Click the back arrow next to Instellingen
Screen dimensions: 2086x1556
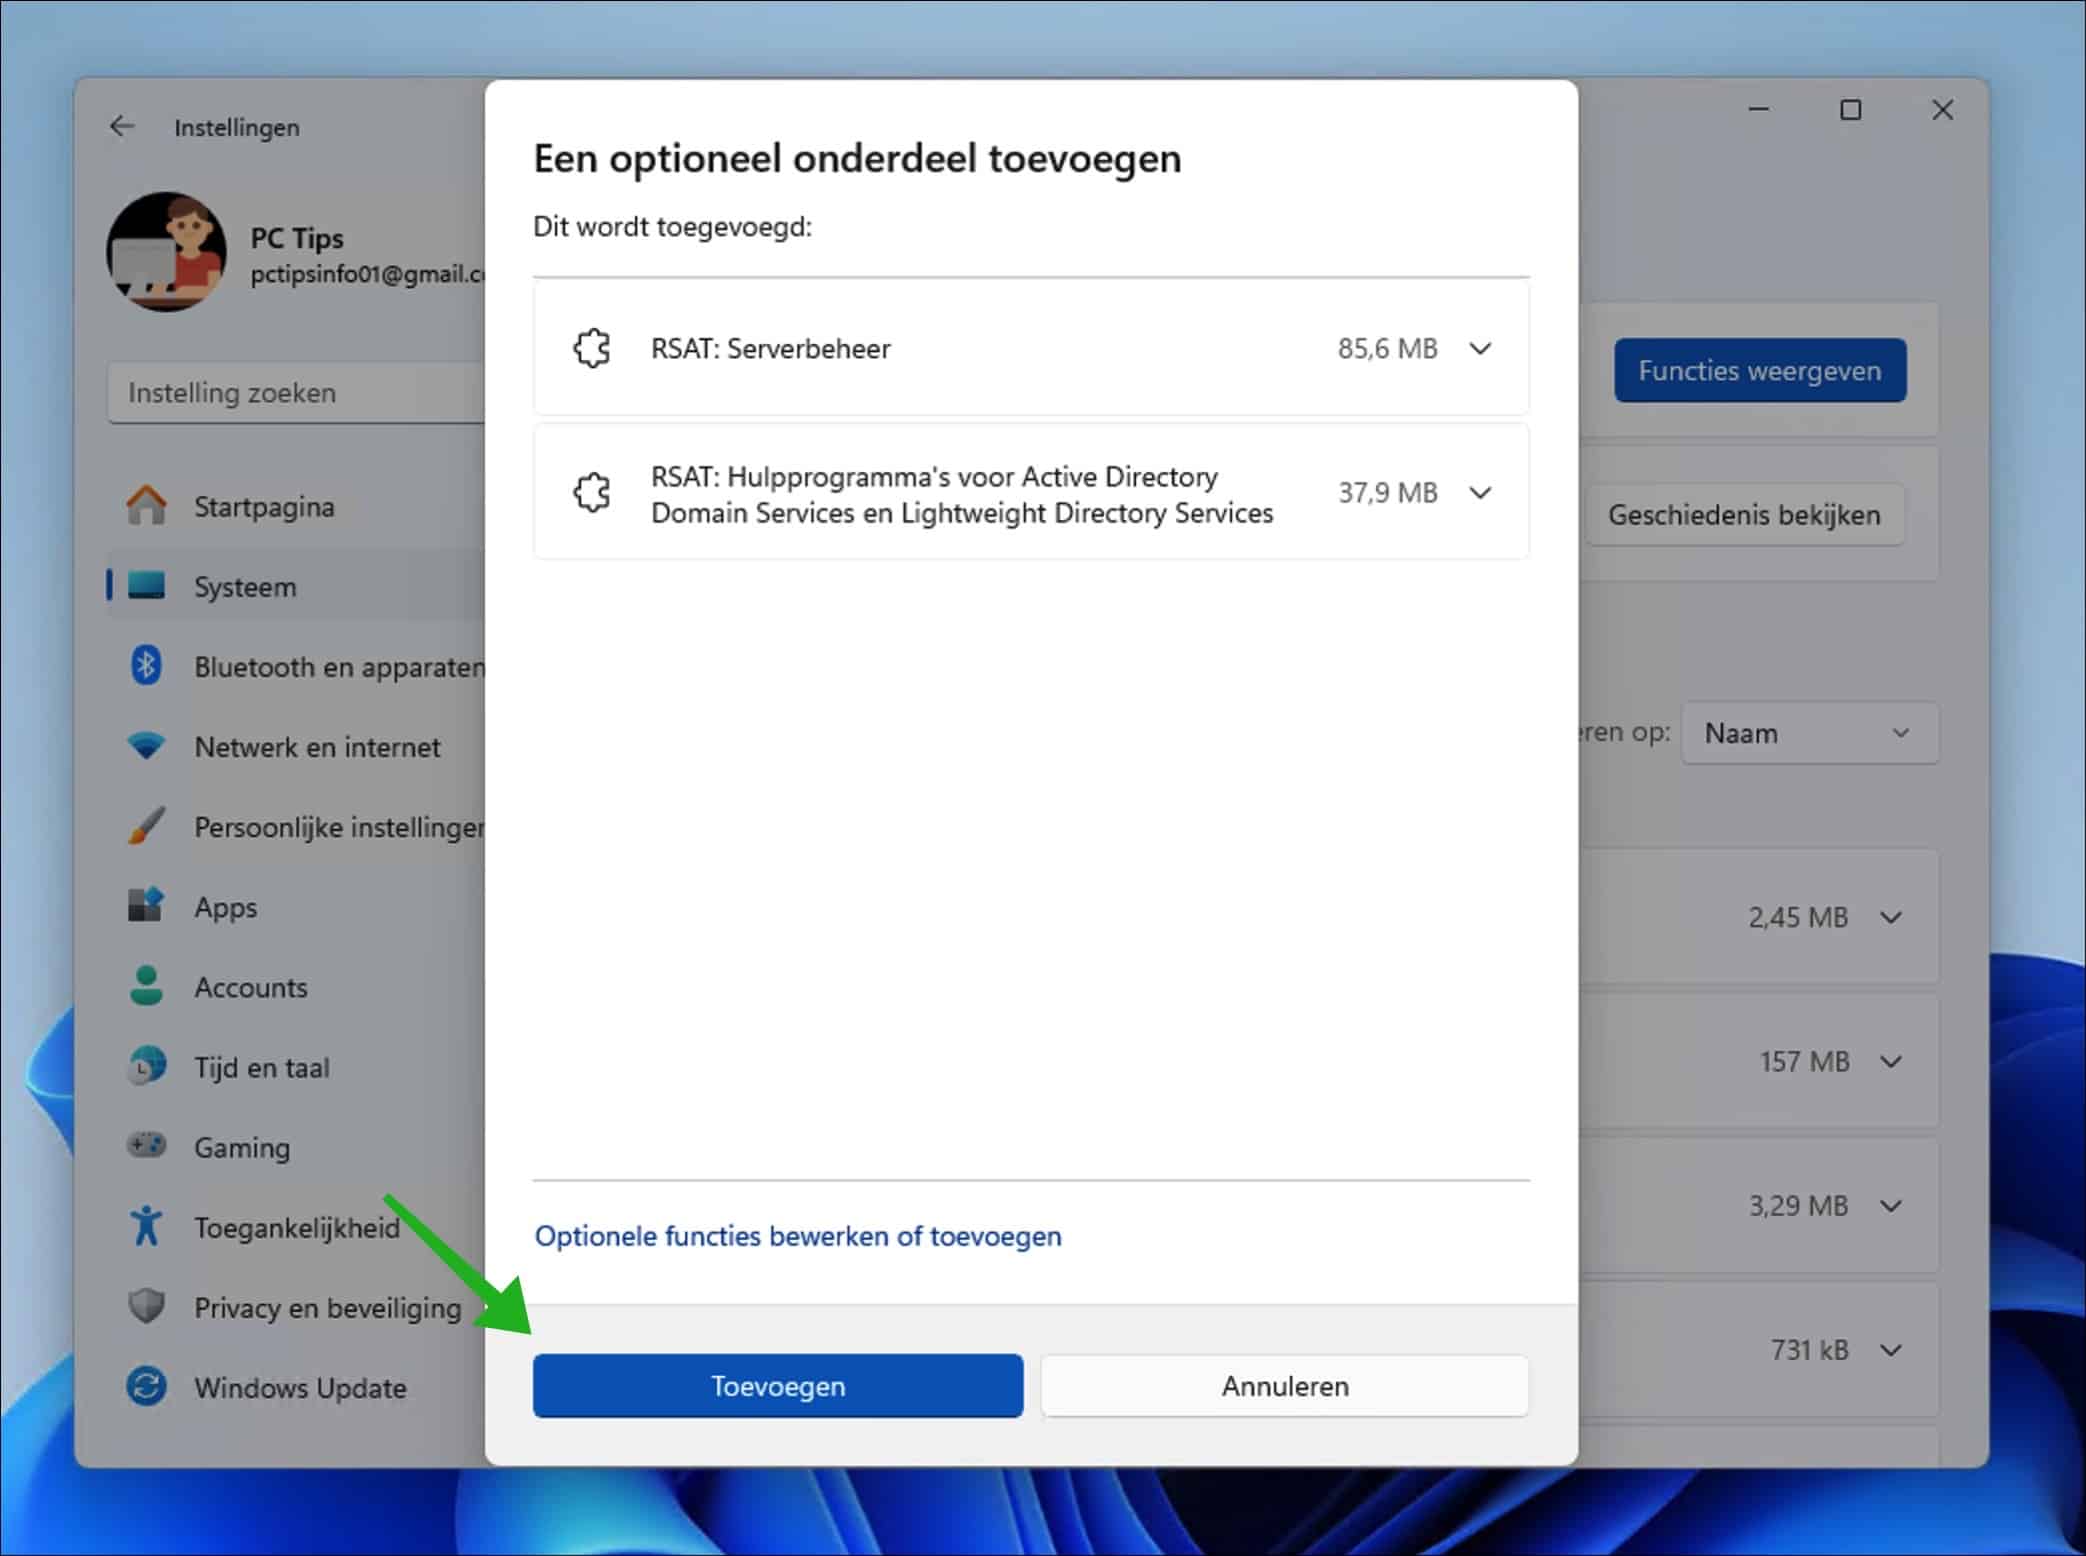(122, 127)
